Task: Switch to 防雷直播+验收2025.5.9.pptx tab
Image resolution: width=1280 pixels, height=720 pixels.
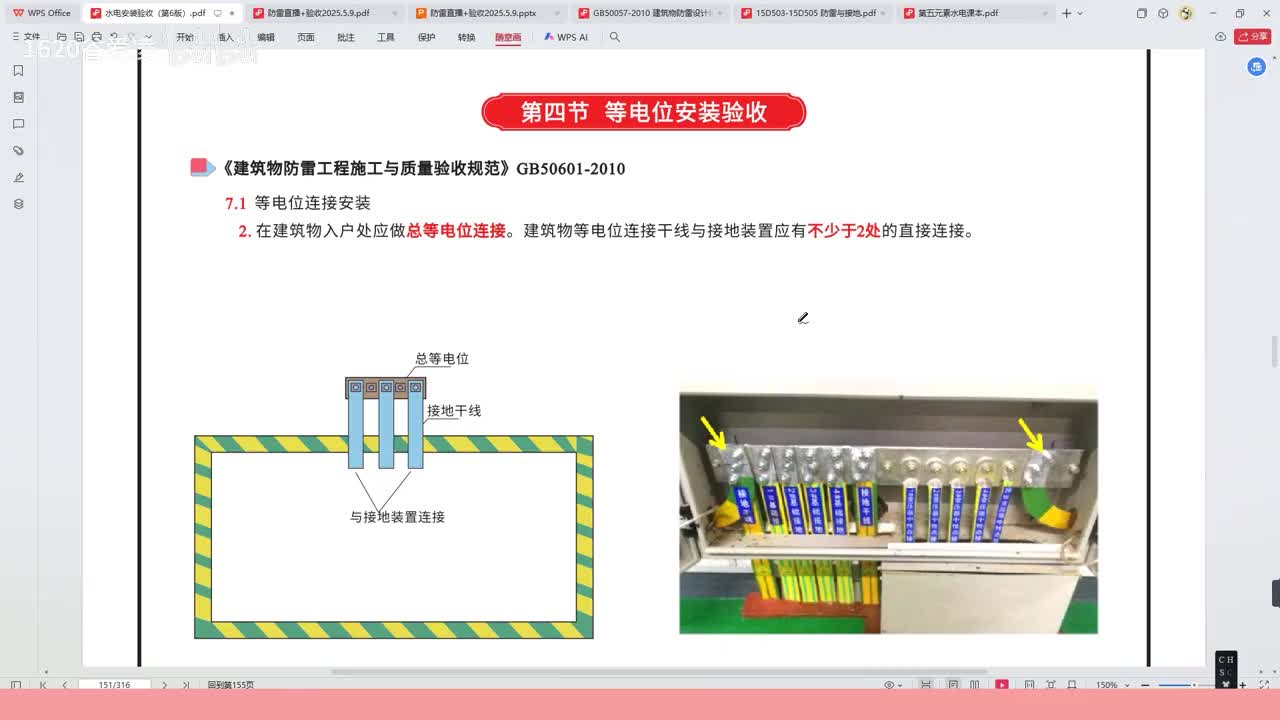Action: click(x=486, y=13)
